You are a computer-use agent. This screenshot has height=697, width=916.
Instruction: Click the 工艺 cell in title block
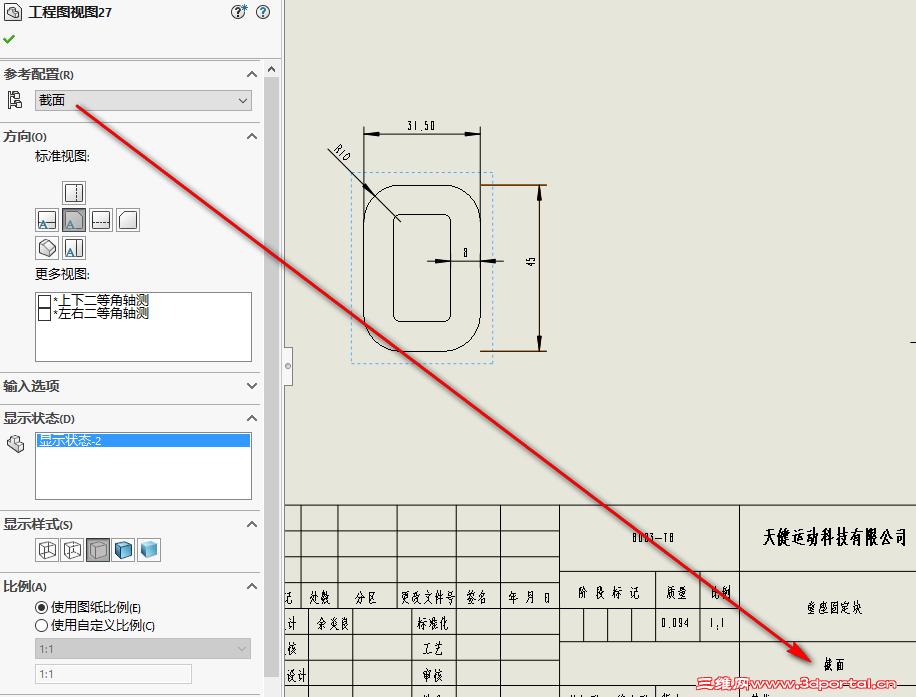click(432, 649)
